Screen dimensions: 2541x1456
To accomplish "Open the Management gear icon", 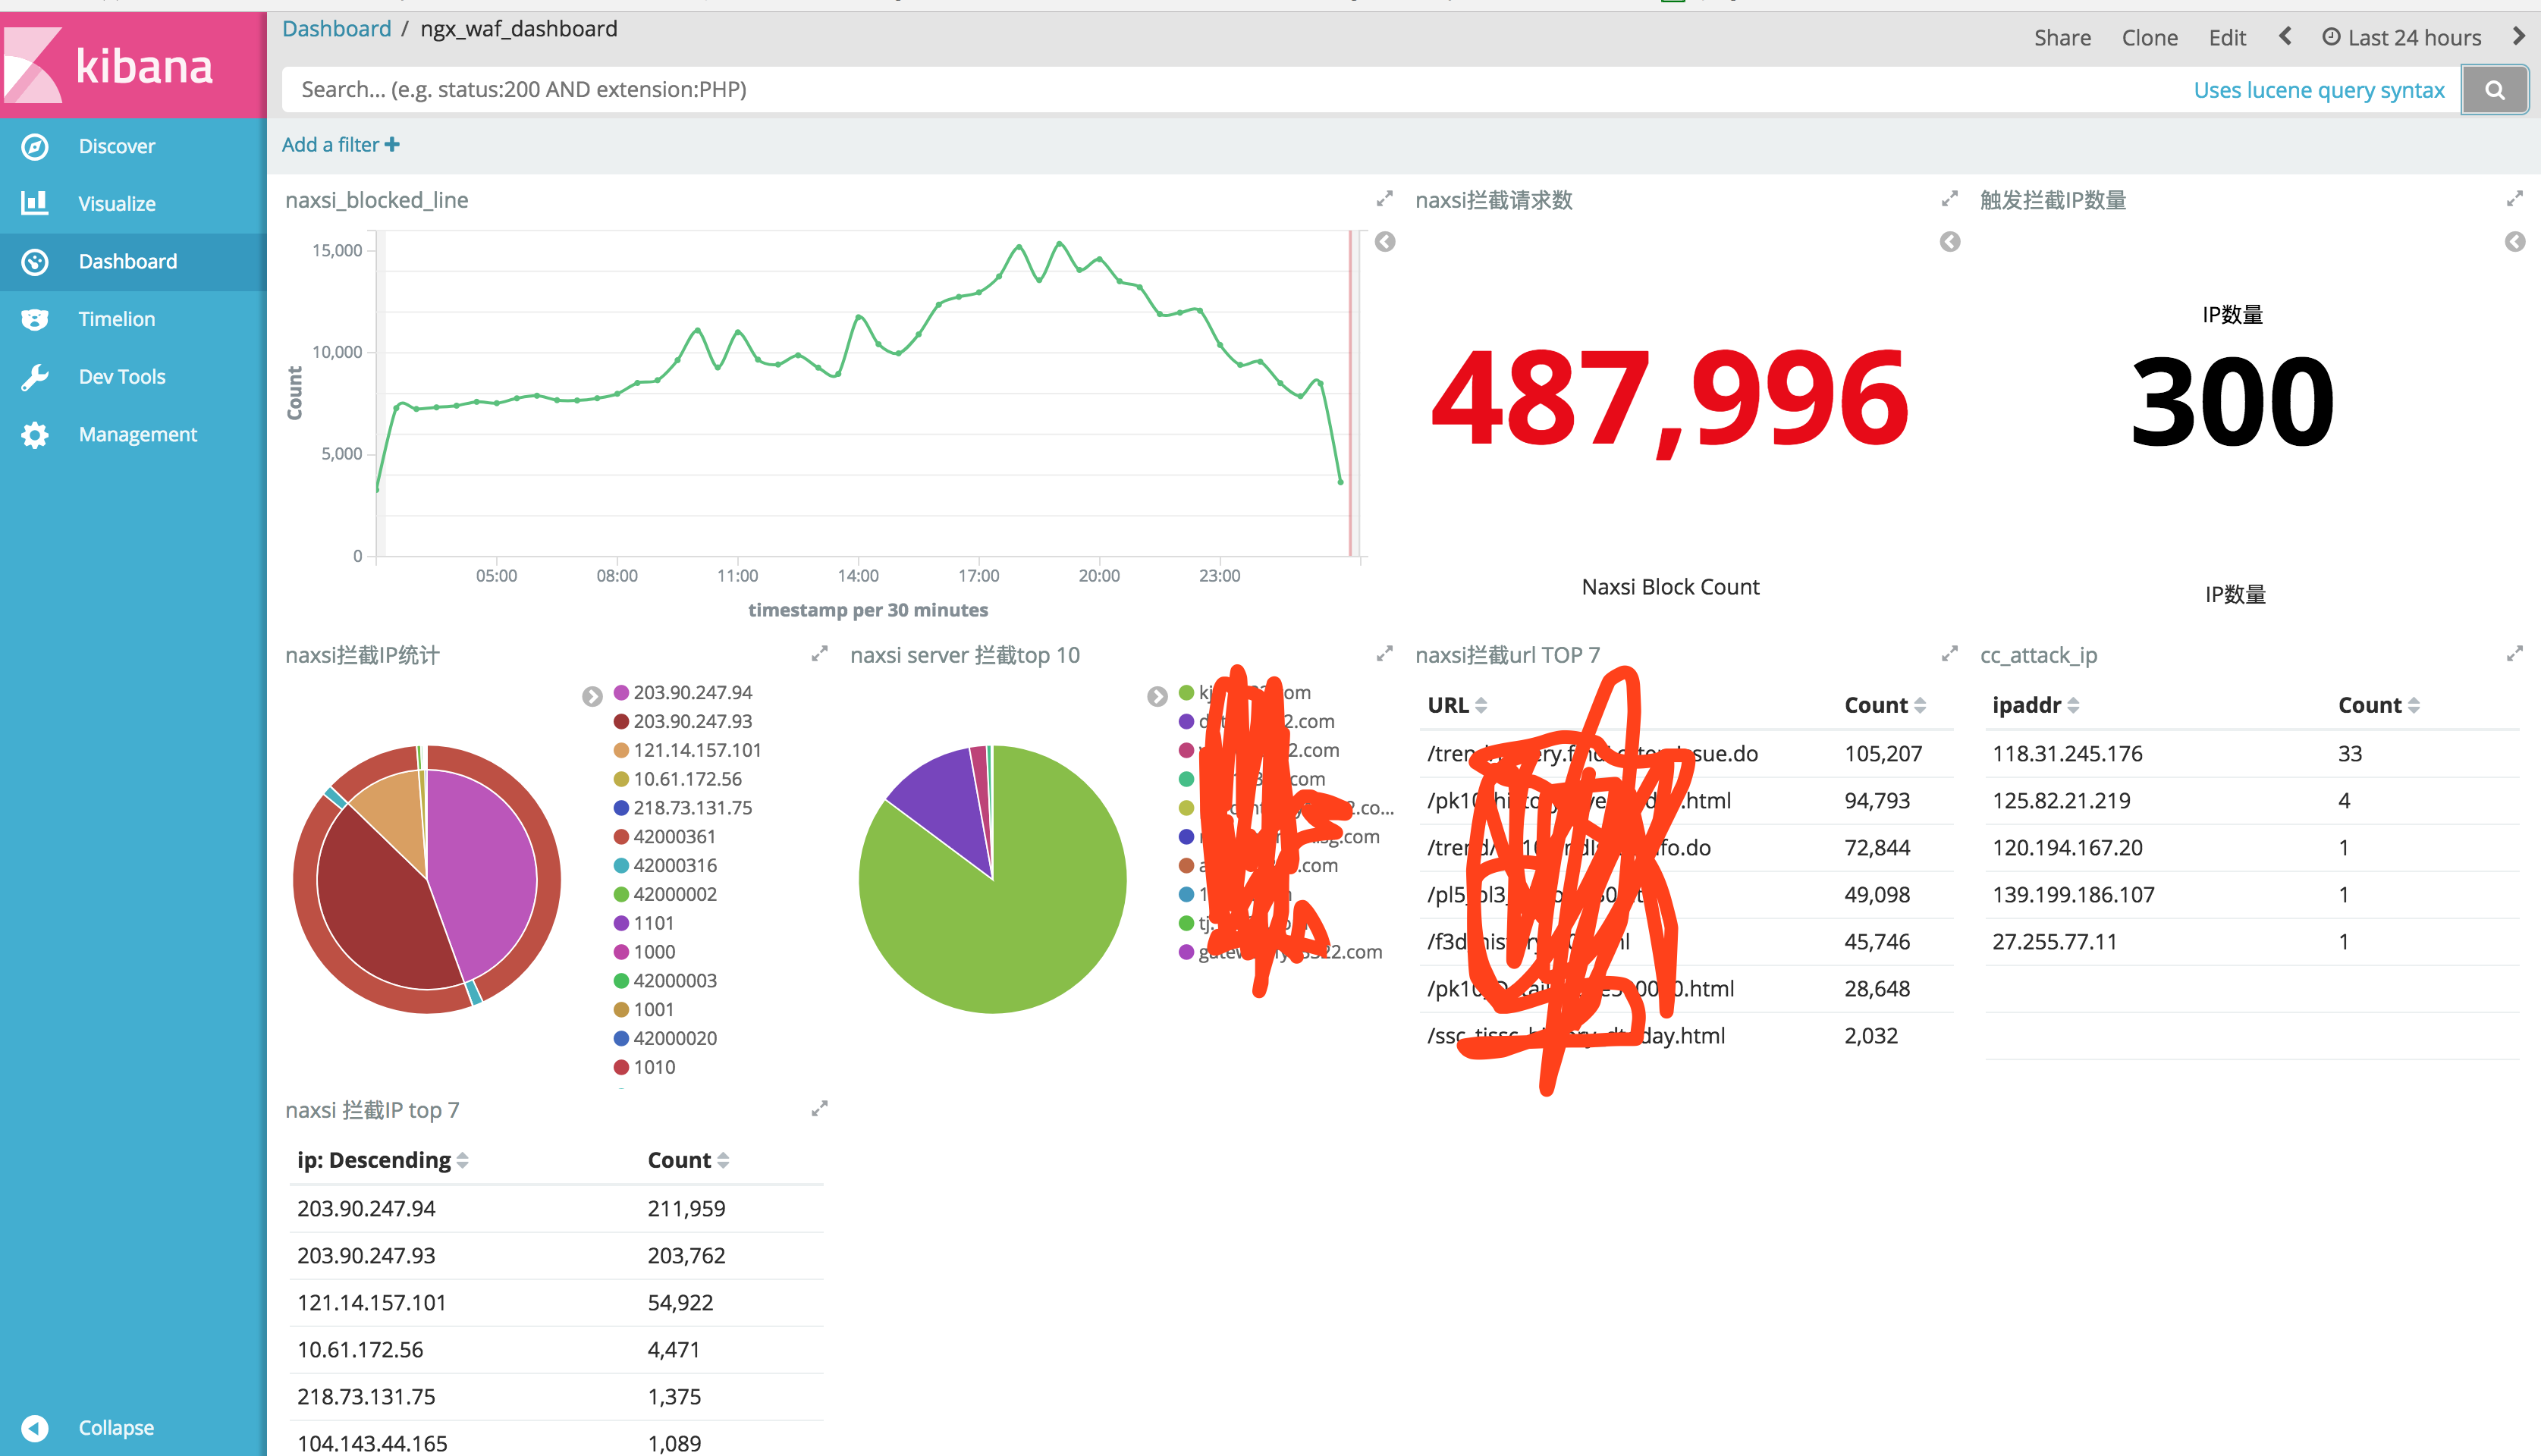I will click(35, 435).
